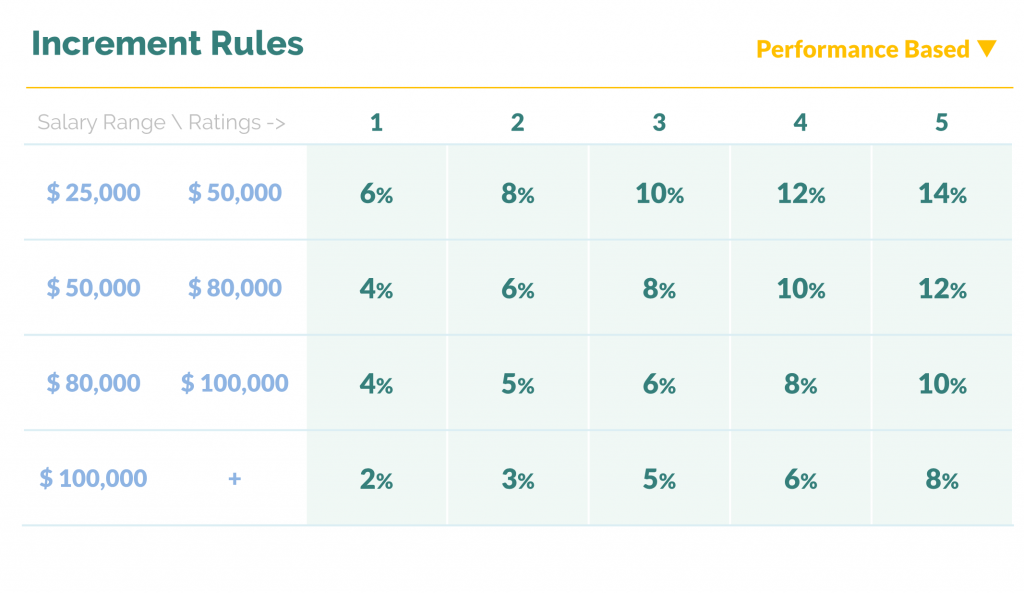The image size is (1024, 593).
Task: Select rating column header 3
Action: tap(659, 122)
